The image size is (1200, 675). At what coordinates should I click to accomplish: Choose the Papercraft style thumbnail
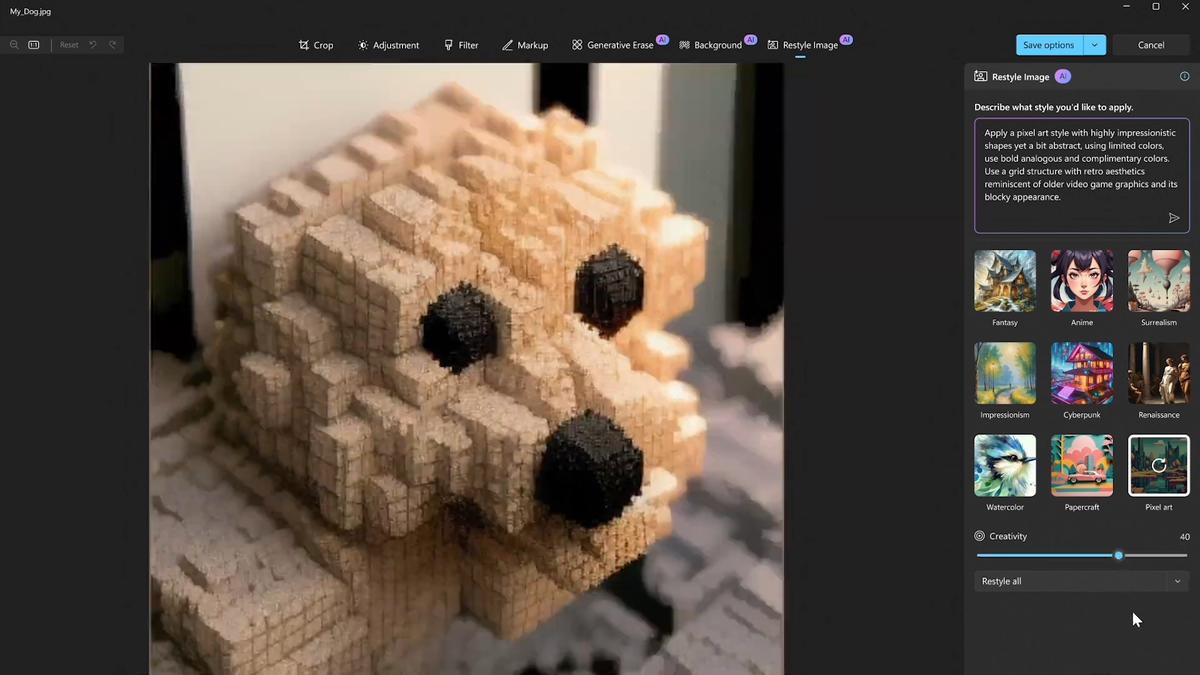[1082, 465]
